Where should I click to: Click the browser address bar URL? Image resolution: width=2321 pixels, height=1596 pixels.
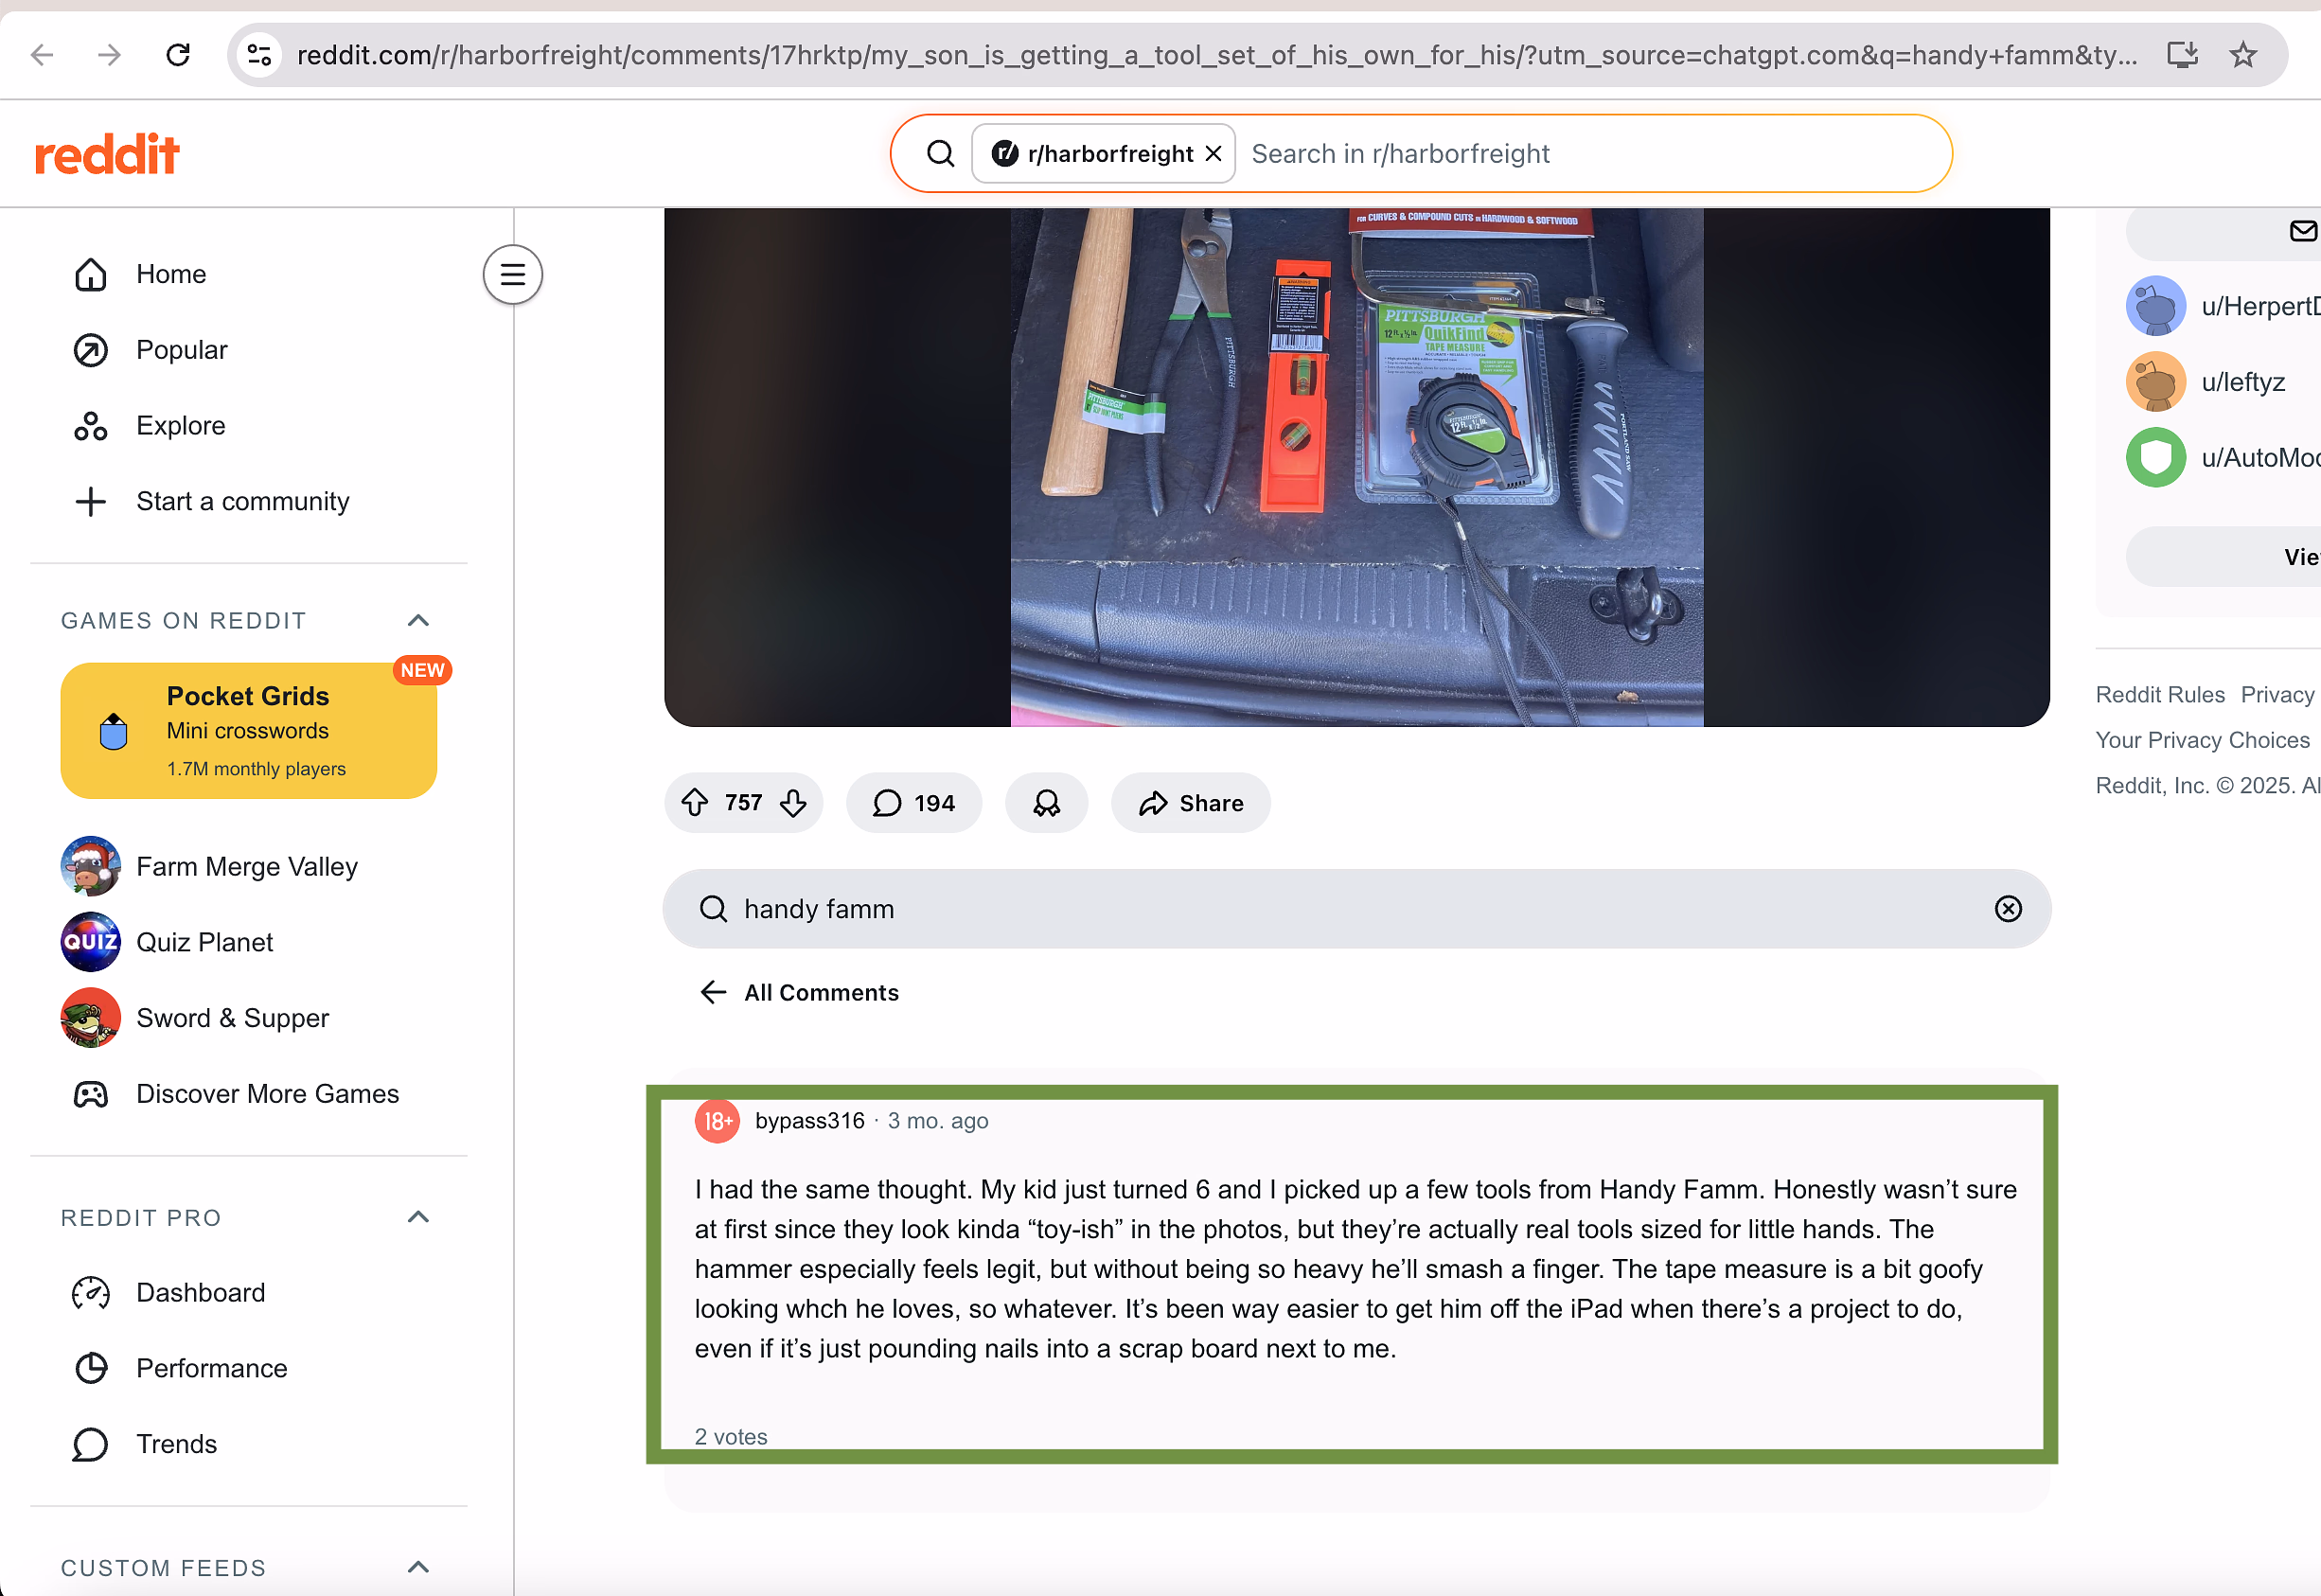1217,55
